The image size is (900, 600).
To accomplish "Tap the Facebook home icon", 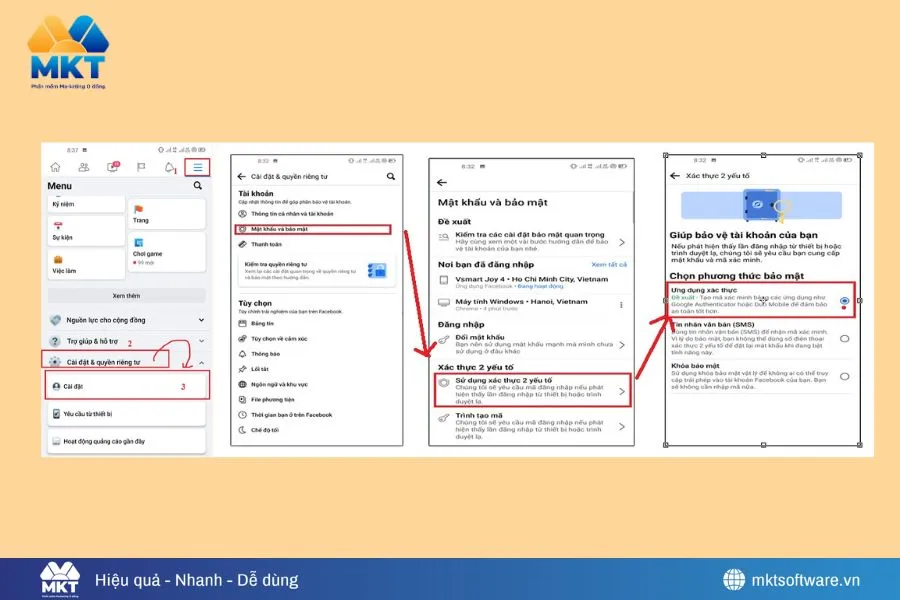I will click(x=53, y=167).
